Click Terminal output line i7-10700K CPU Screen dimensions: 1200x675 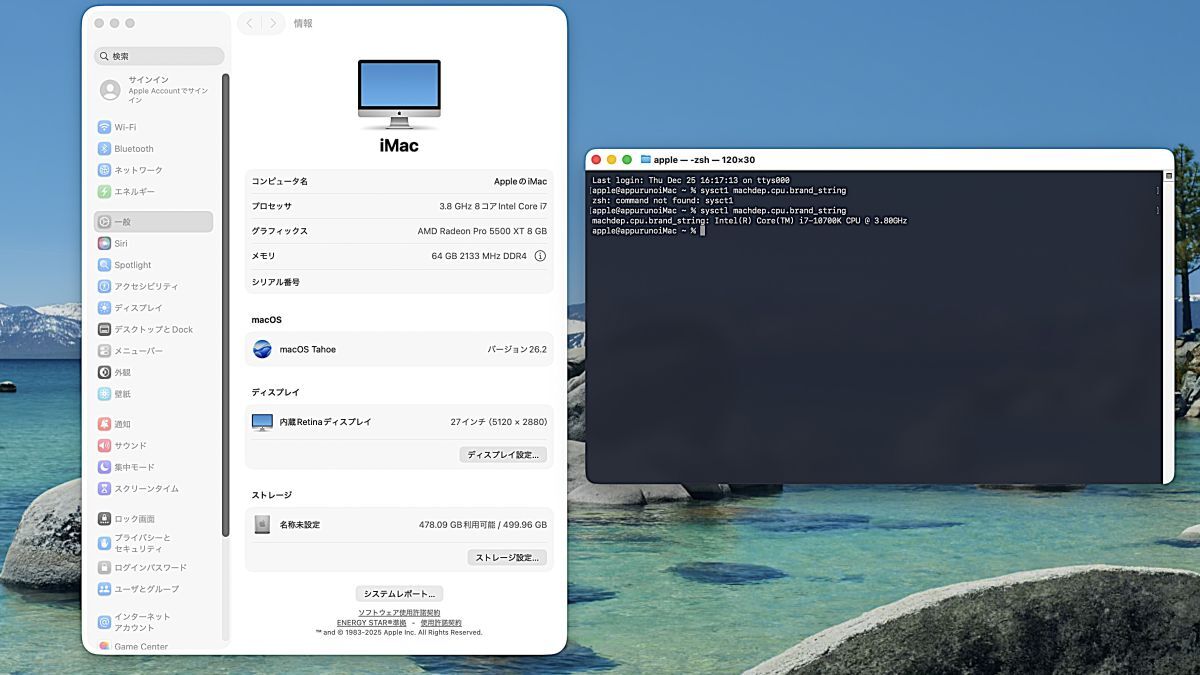tap(749, 220)
